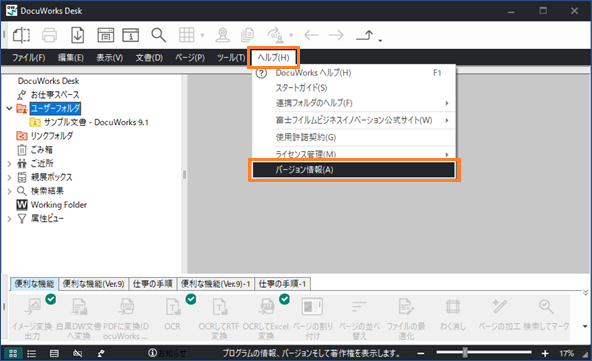Click the info window icon in toolbar

[x=131, y=35]
